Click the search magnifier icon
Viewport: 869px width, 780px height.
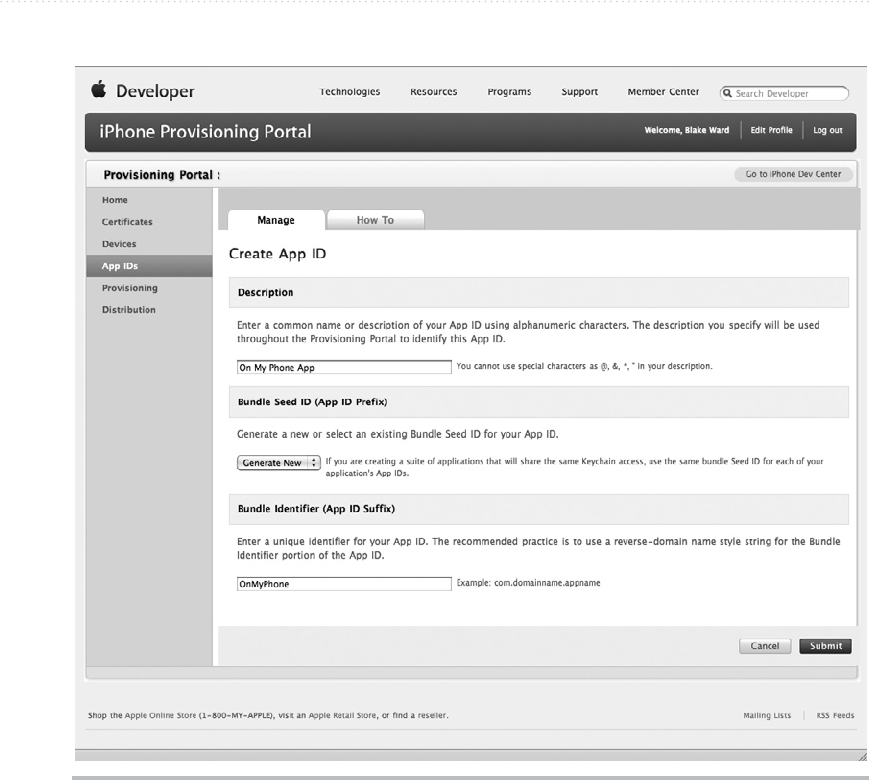tap(727, 93)
